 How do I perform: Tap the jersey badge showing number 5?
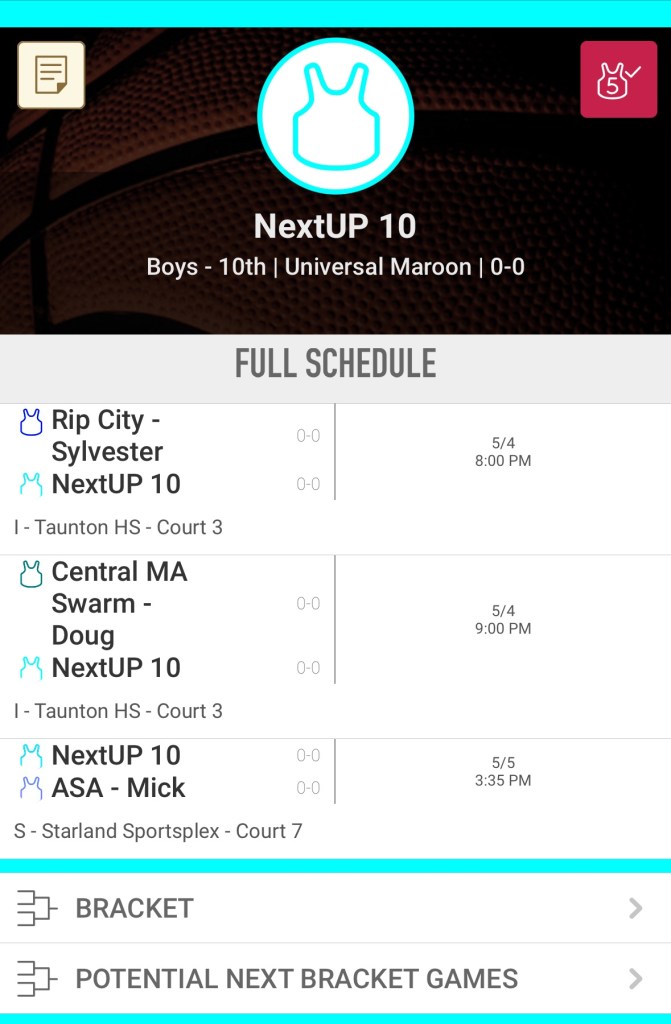619,78
